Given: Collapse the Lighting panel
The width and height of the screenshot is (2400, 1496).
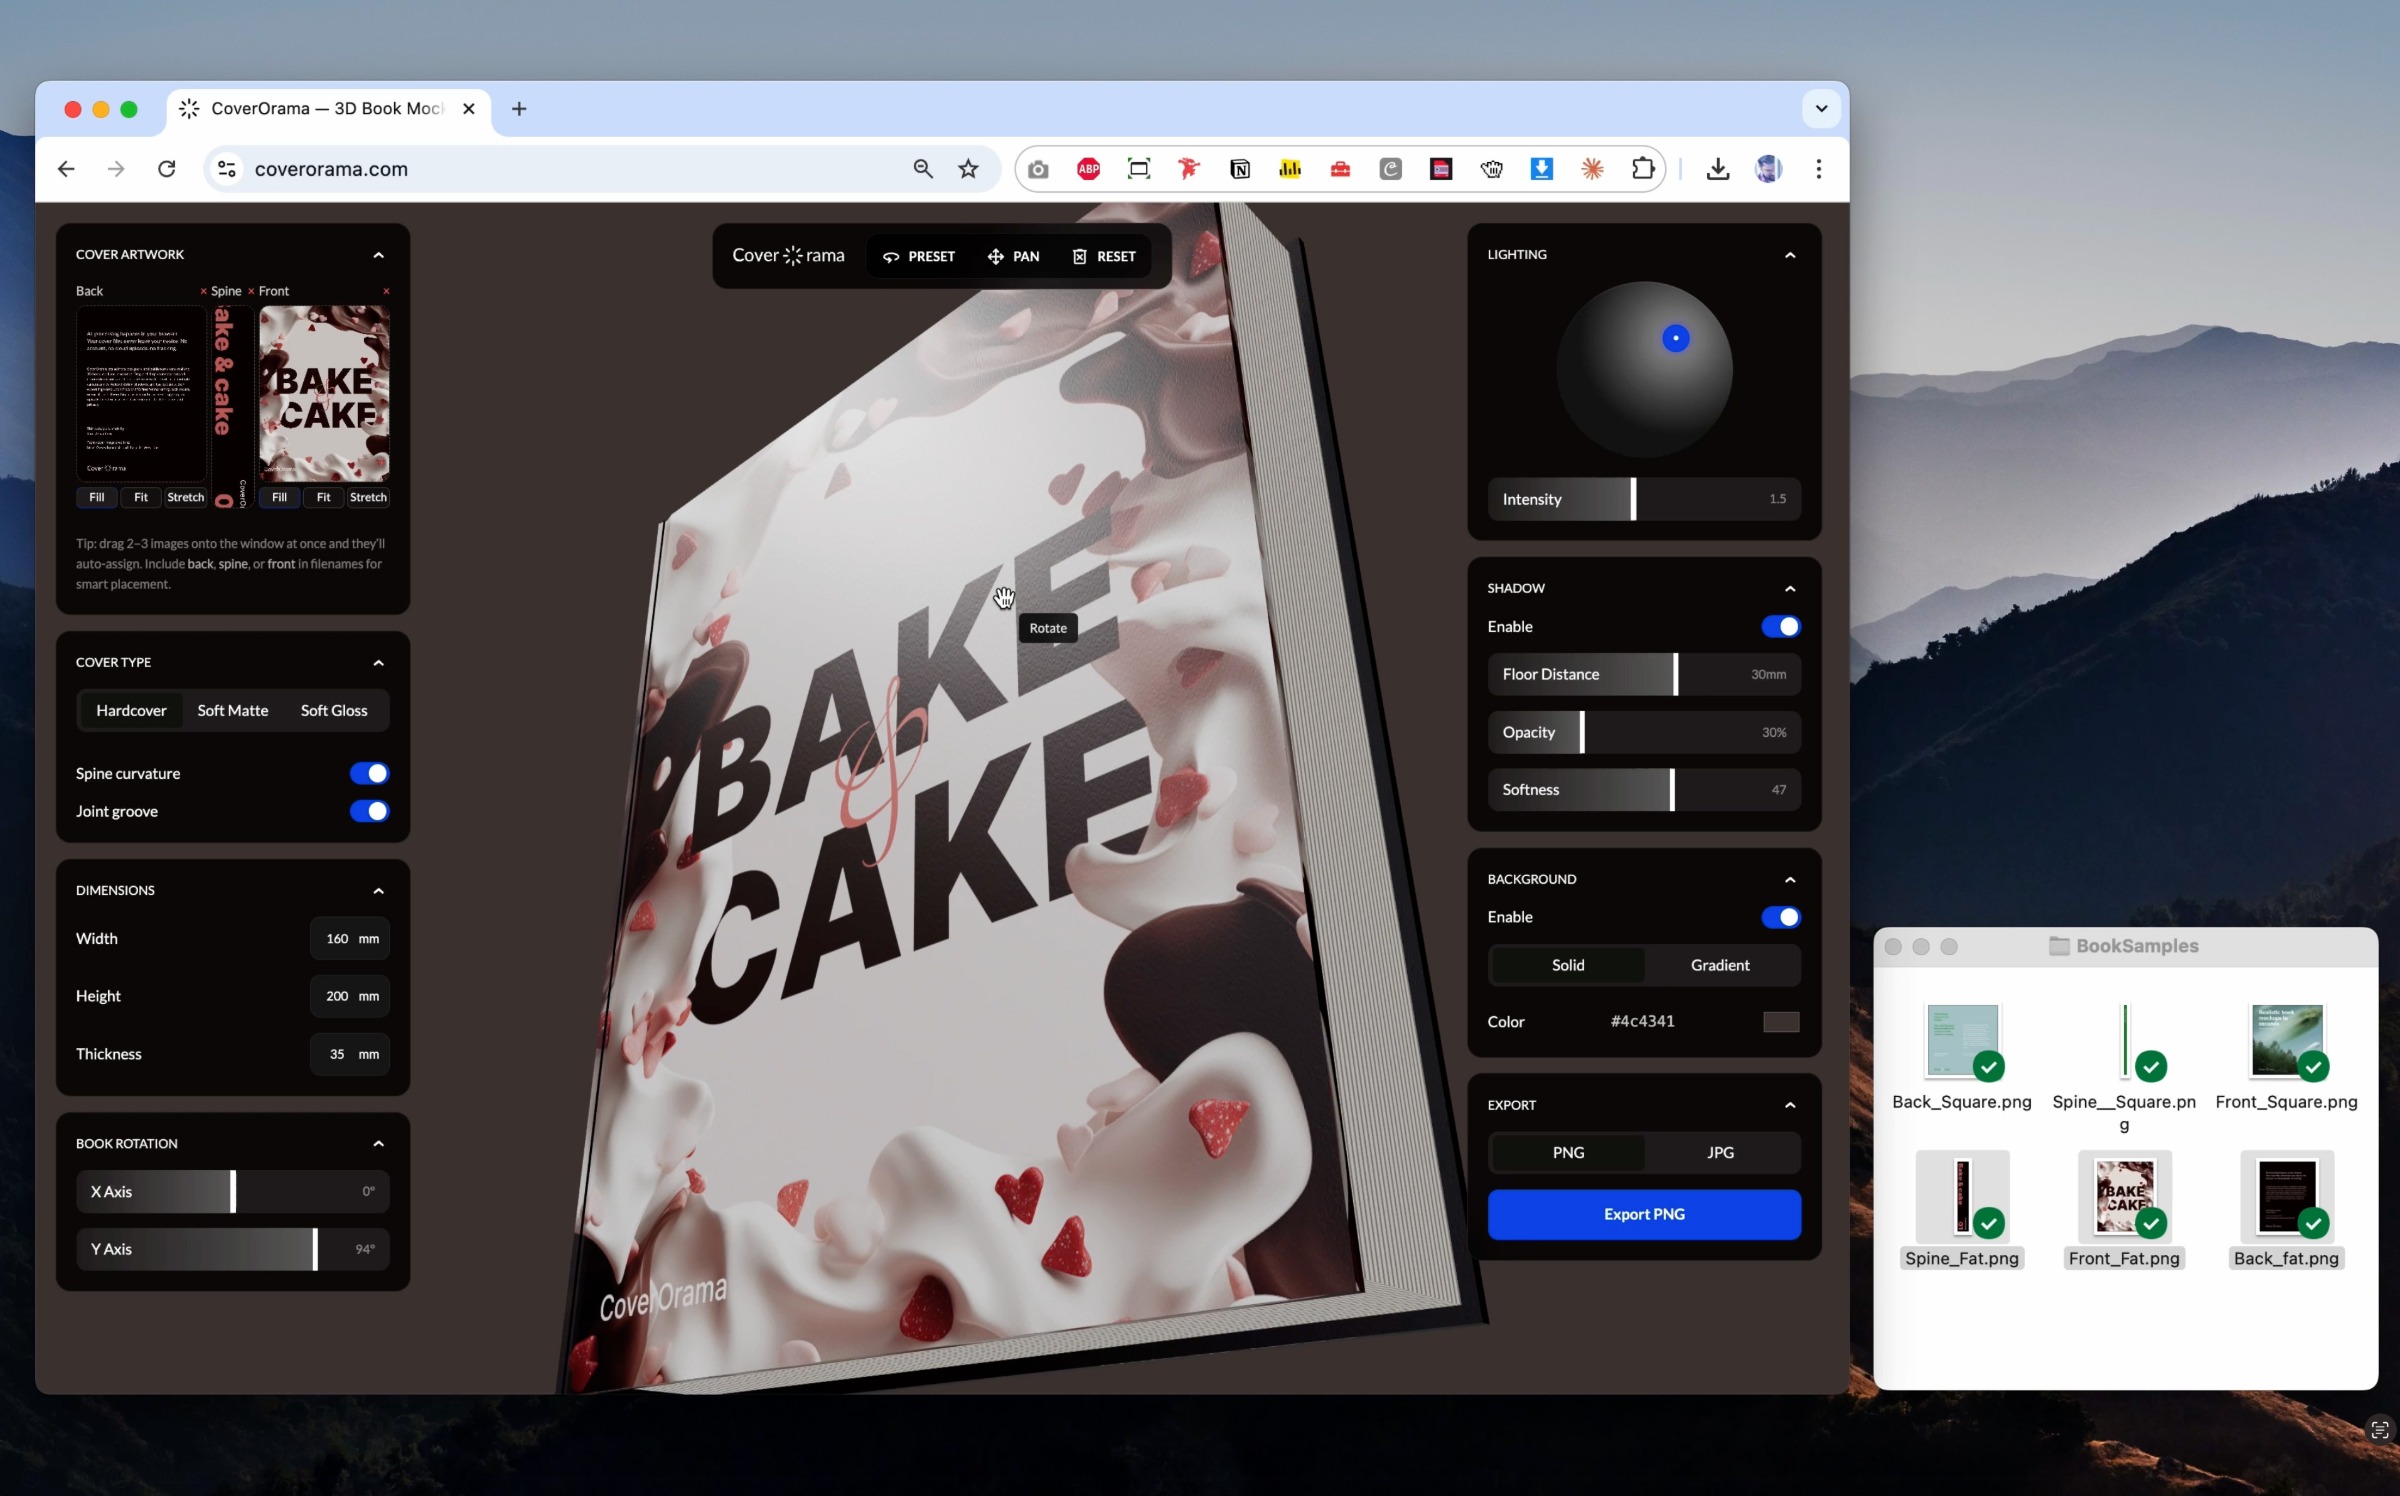Looking at the screenshot, I should (1789, 255).
